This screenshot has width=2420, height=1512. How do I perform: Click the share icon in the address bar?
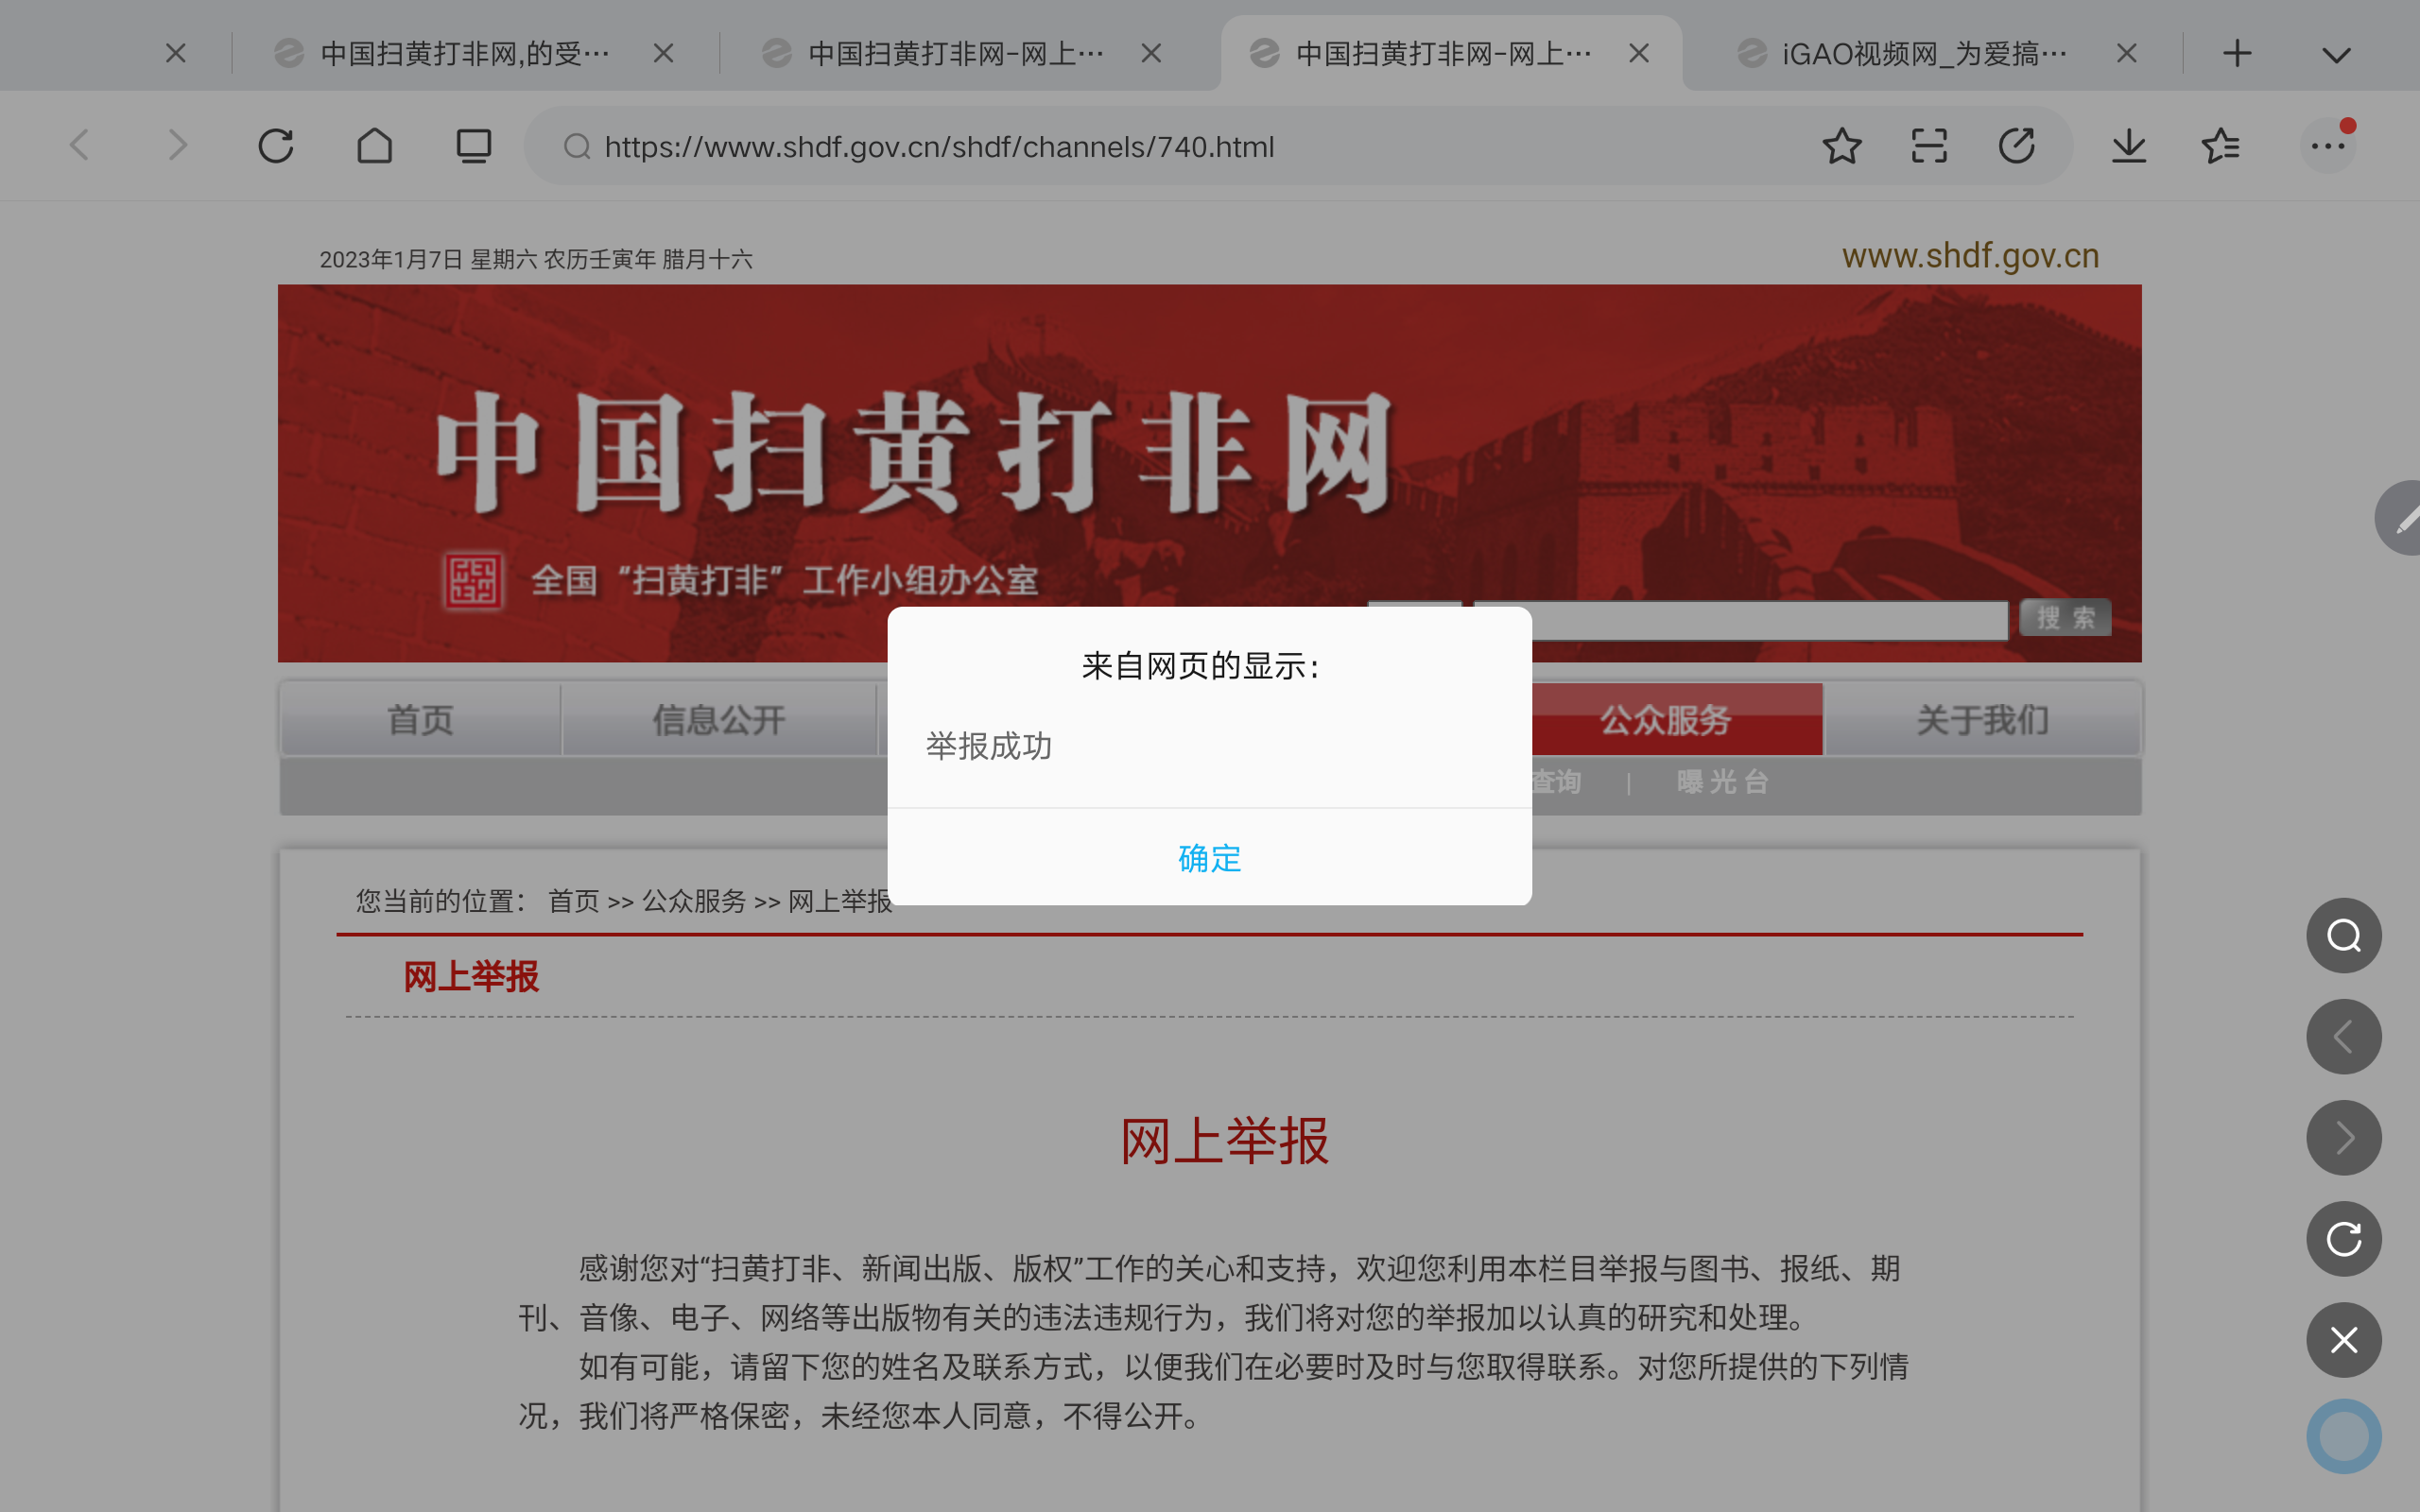pos(2017,146)
